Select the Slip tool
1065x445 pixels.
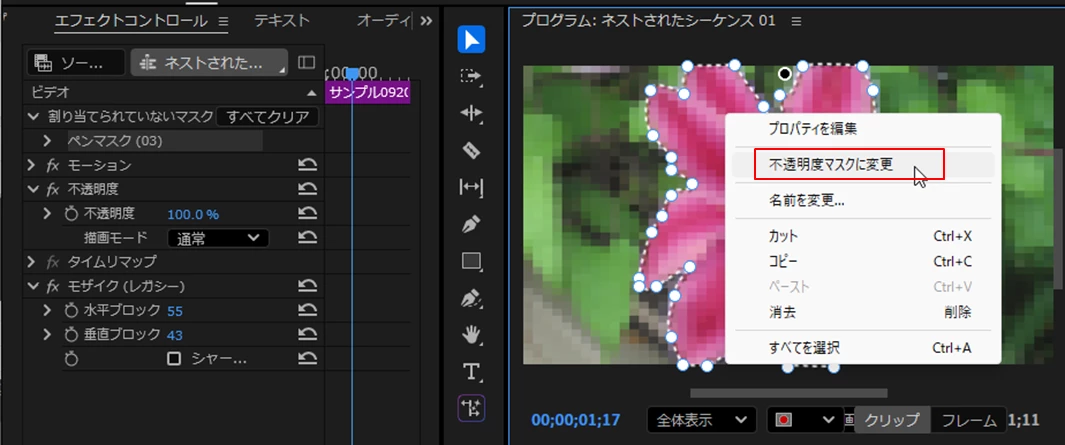tap(471, 187)
